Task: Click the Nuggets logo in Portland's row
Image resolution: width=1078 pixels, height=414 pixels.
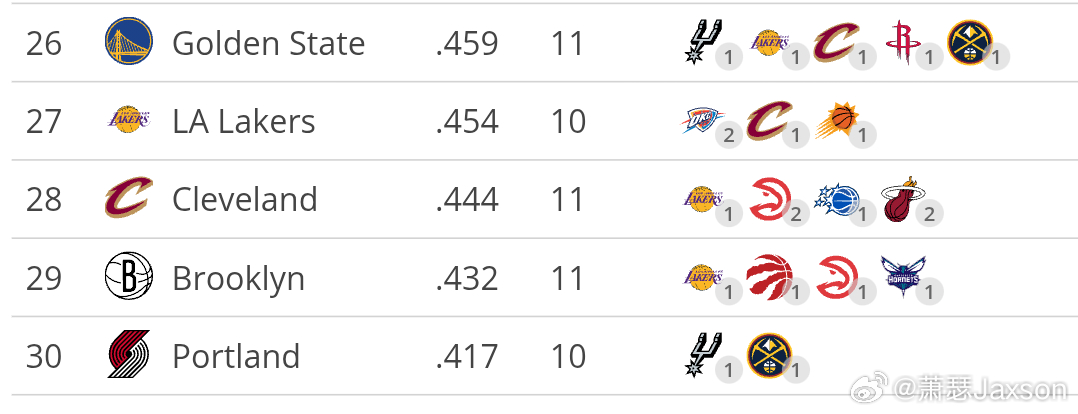Action: tap(768, 355)
